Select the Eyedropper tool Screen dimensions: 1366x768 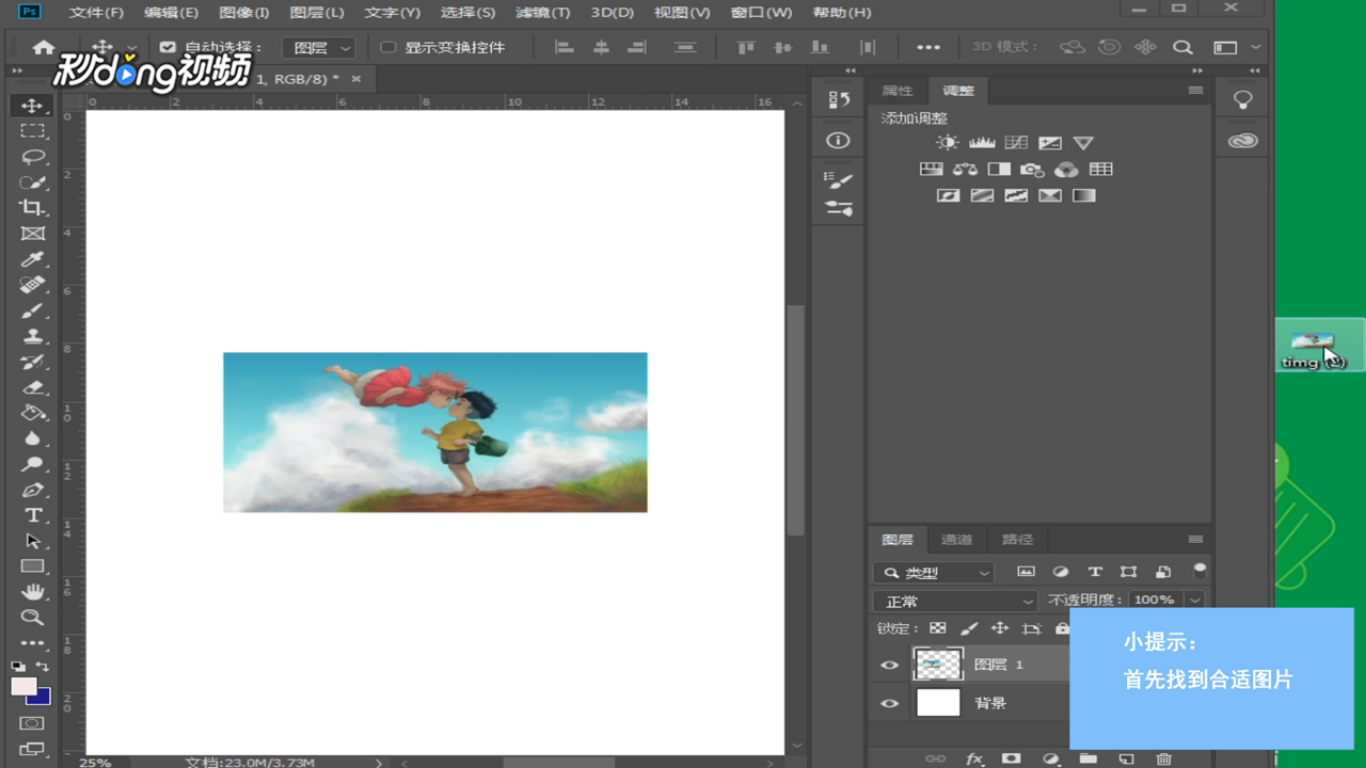tap(32, 260)
